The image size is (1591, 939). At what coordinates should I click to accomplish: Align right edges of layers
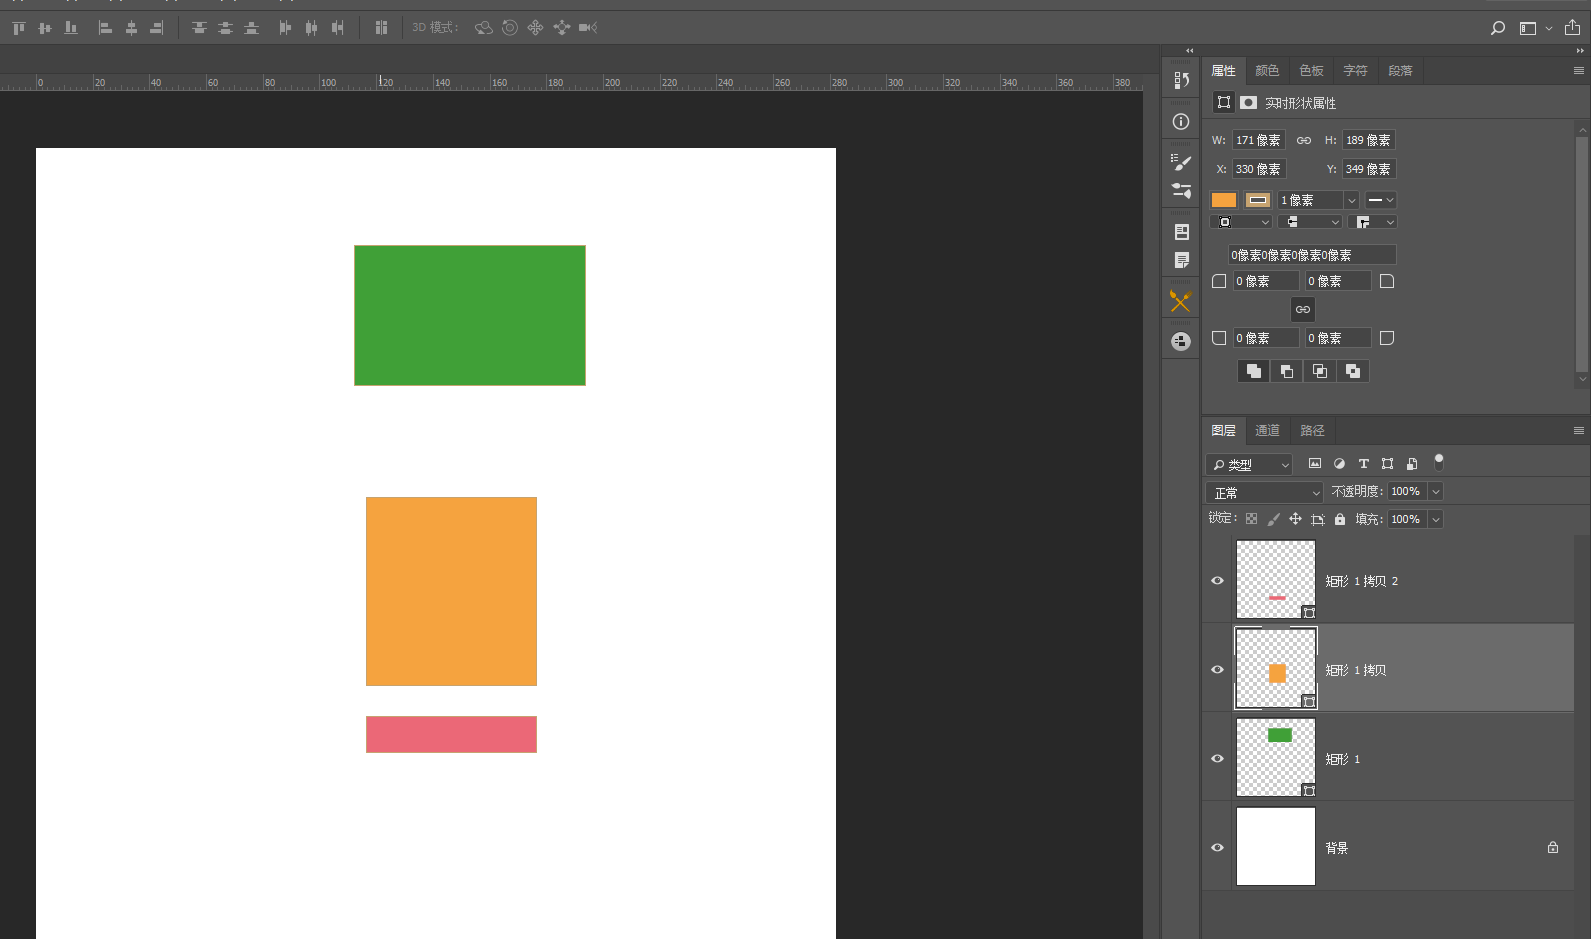(157, 28)
